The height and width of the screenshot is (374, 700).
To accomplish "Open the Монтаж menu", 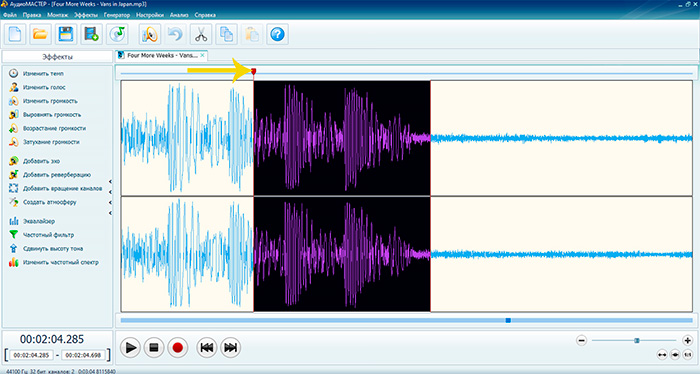I will pos(57,15).
